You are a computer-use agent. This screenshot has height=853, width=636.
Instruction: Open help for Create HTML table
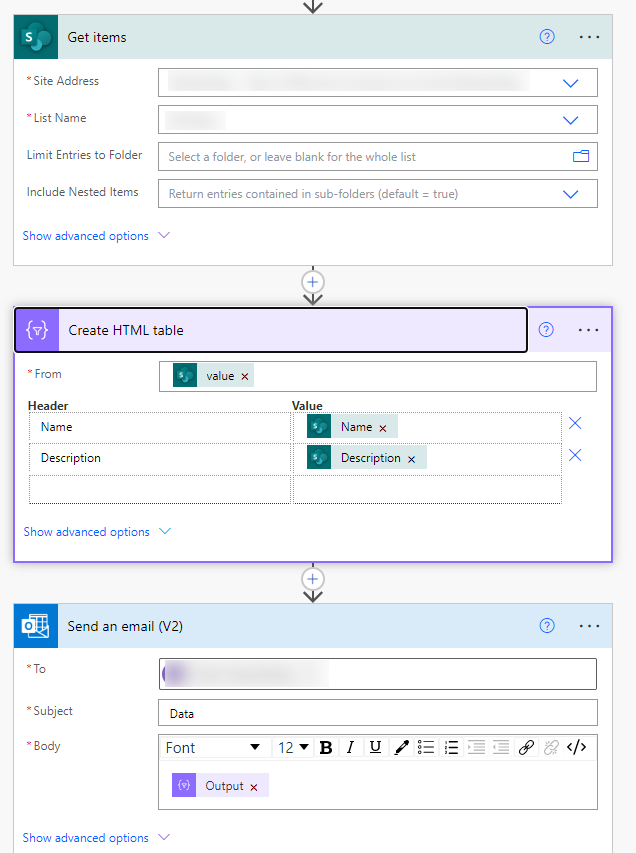point(546,330)
